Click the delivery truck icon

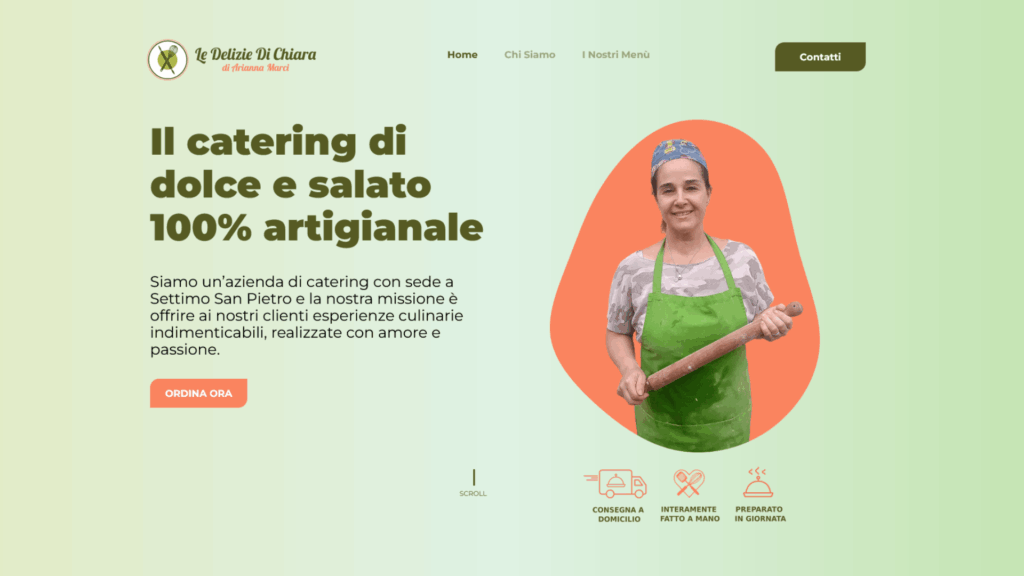(615, 484)
